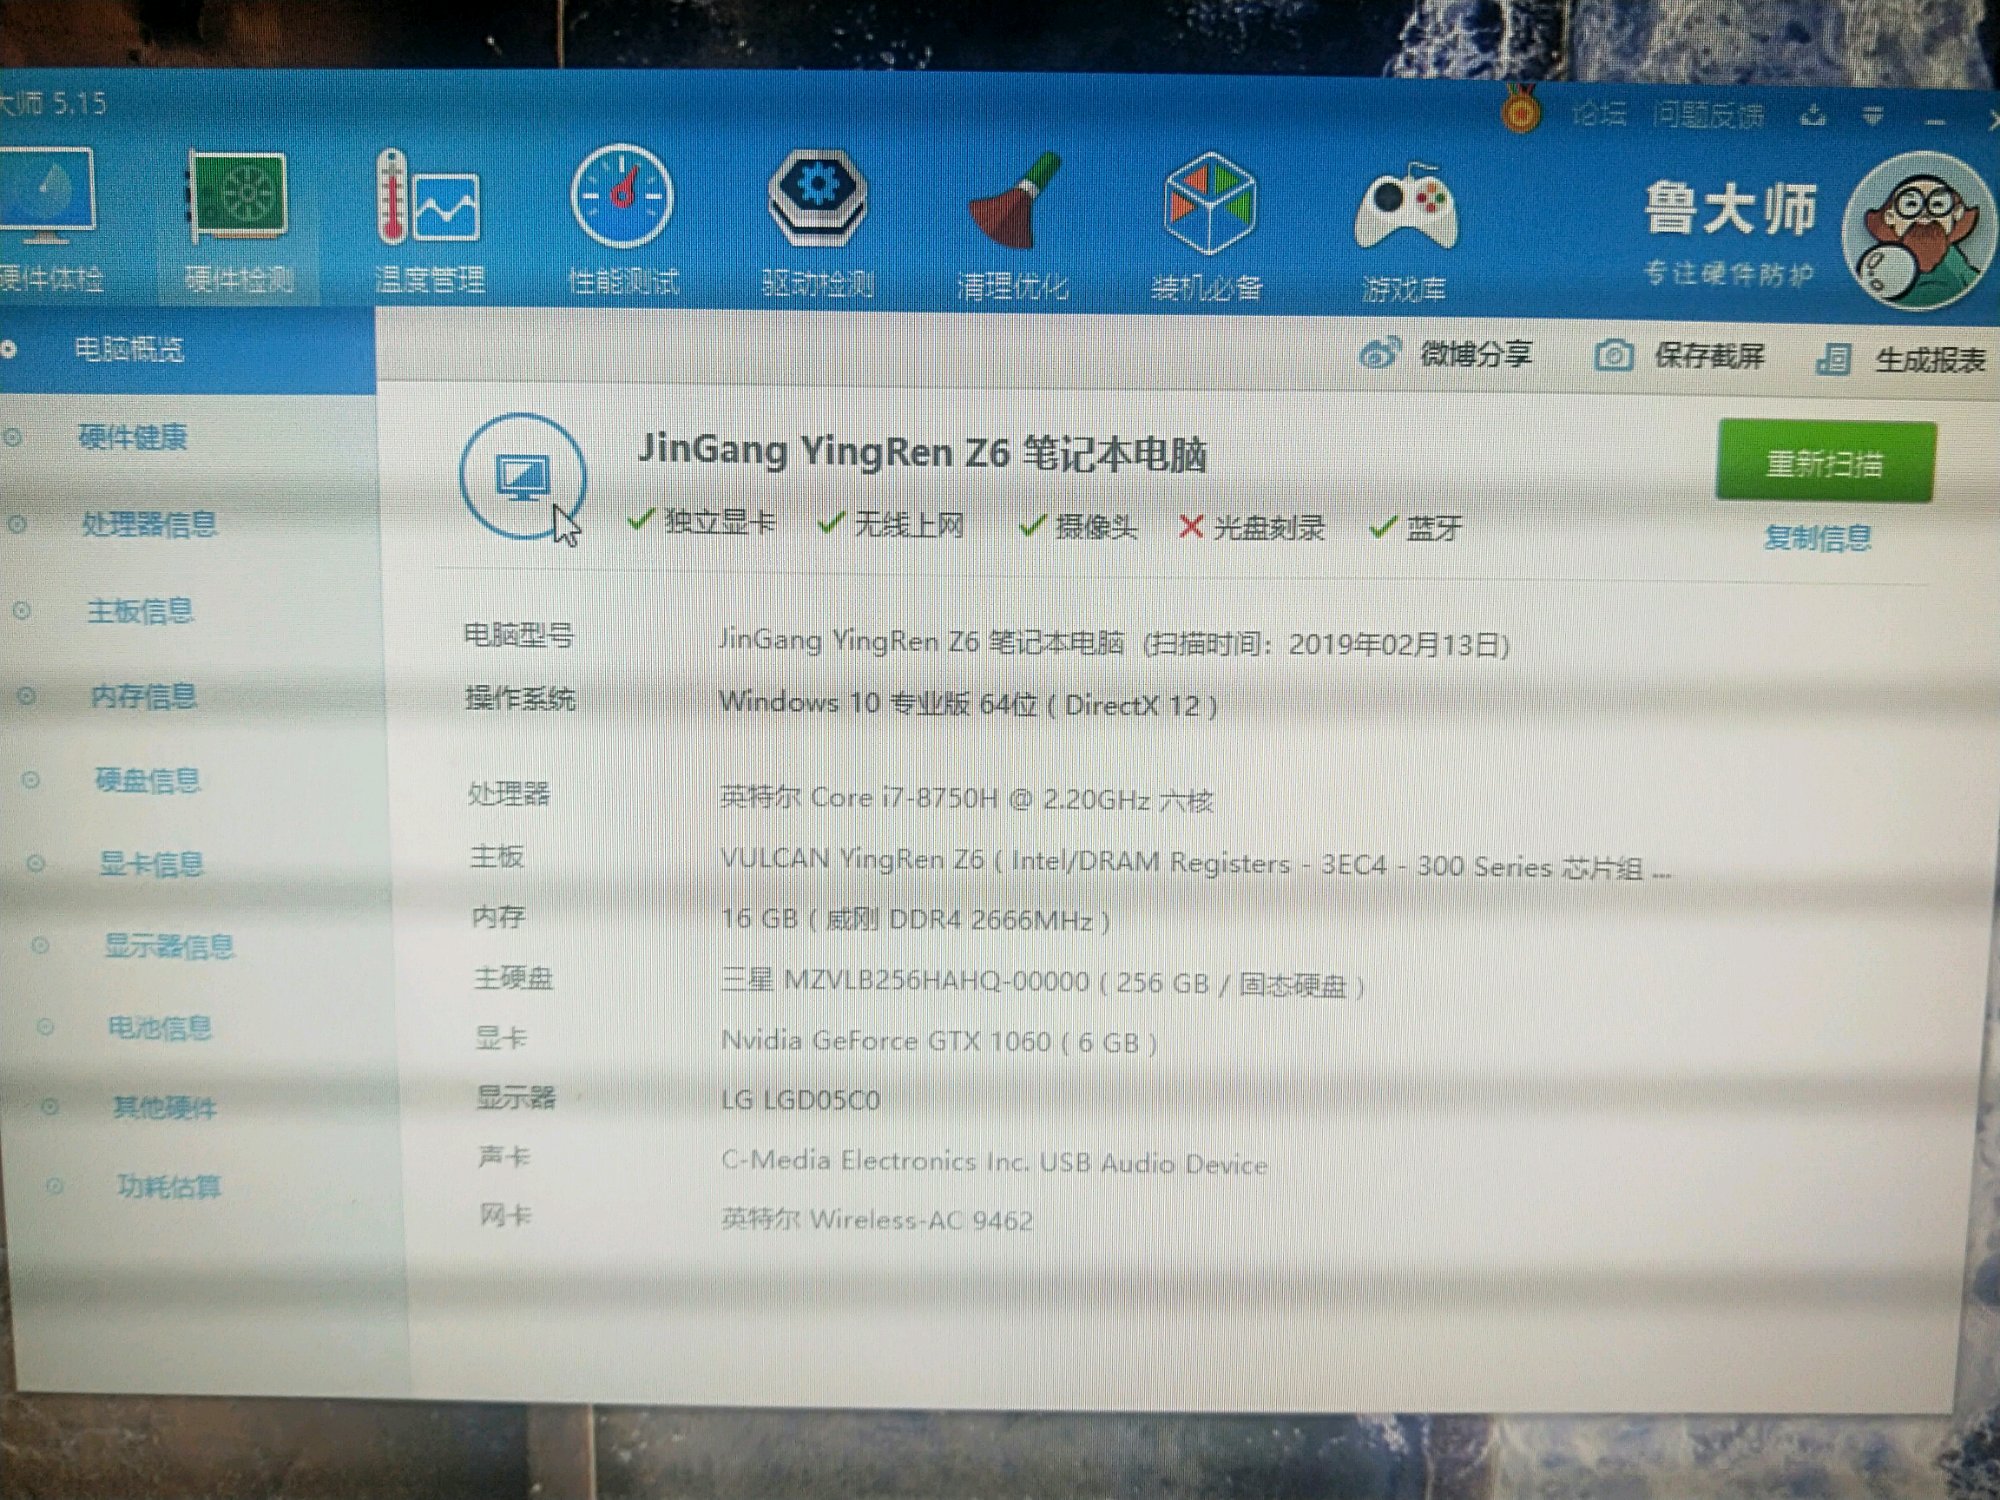Click 保存截屏 to save a screenshot

(x=1680, y=356)
